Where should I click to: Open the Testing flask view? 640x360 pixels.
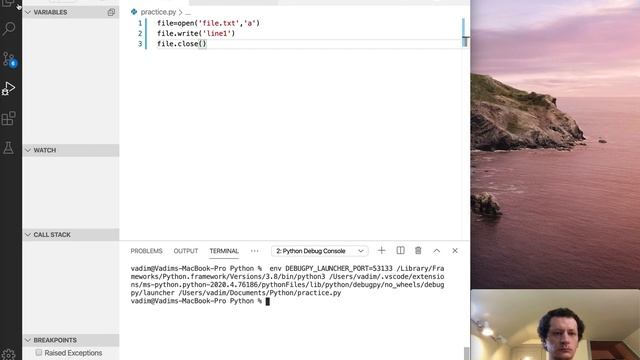pos(8,148)
